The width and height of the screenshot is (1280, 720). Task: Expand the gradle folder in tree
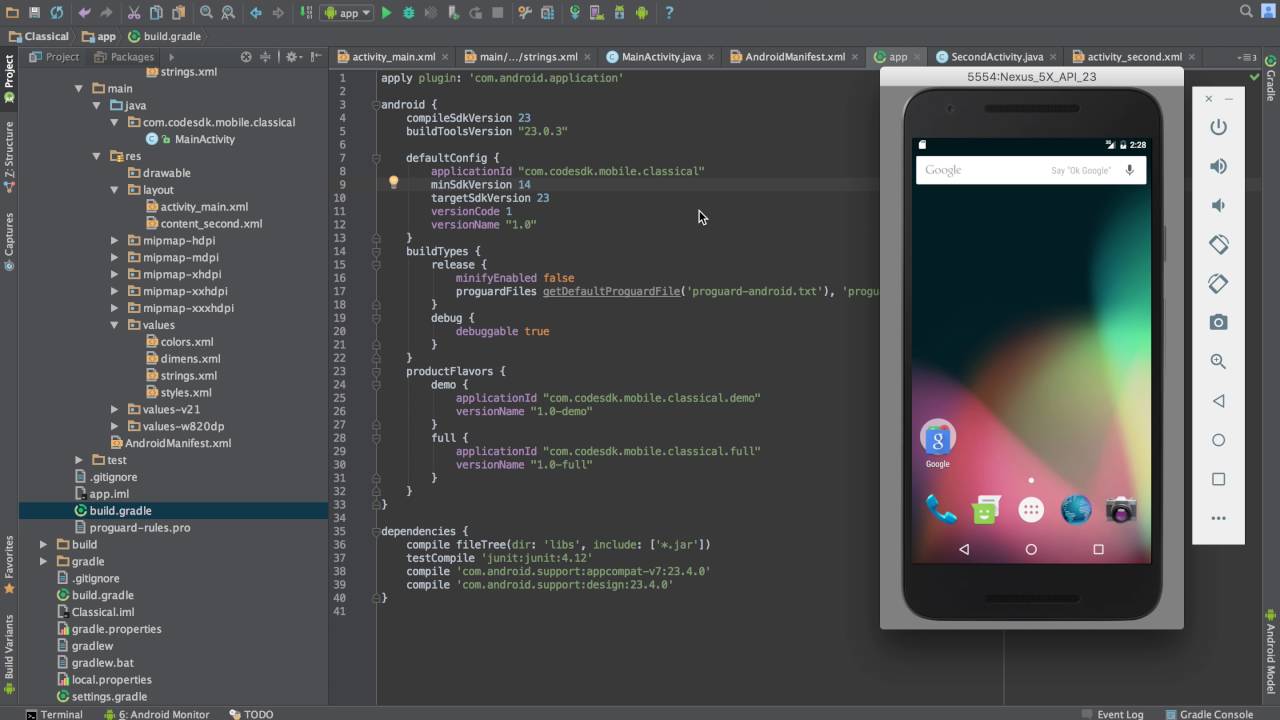(43, 561)
